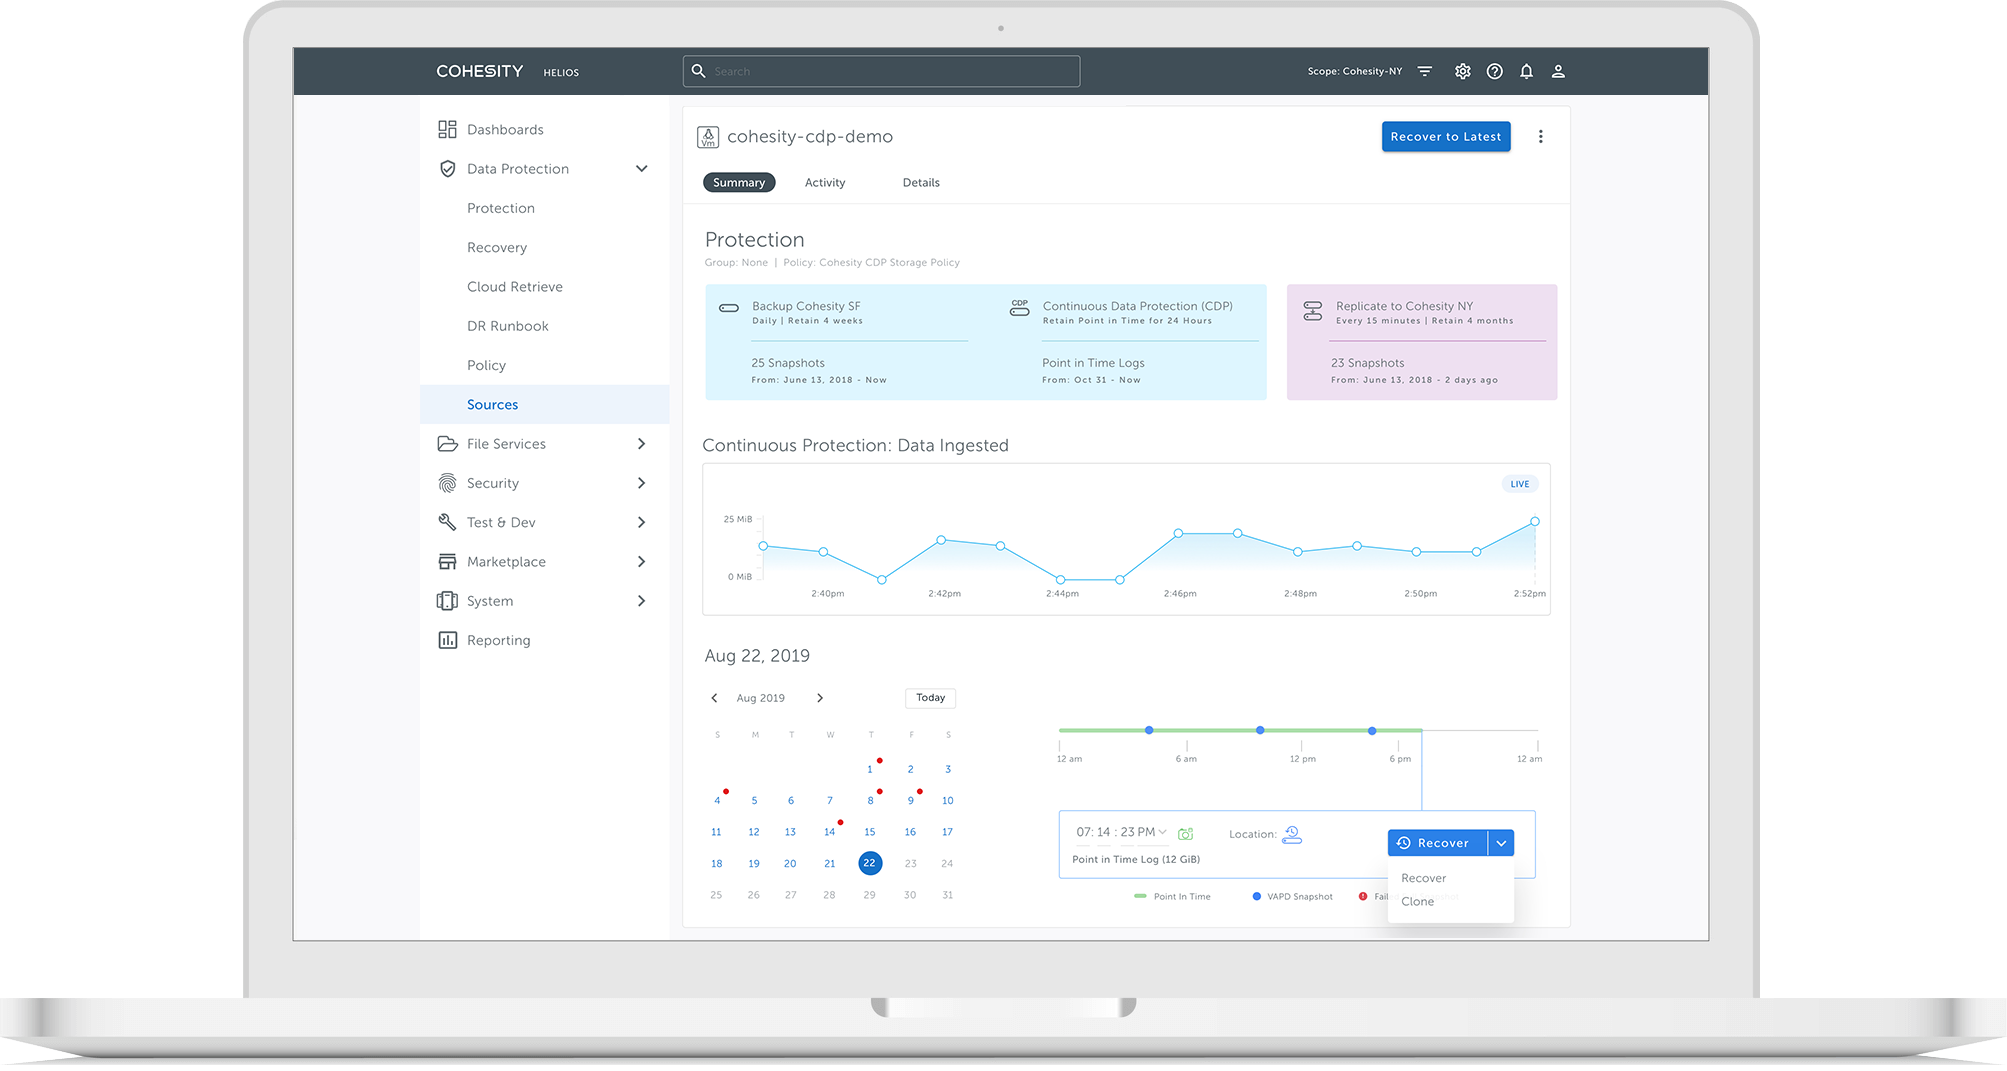Click the LIVE badge on chart
Viewport: 2007px width, 1071px height.
click(1520, 484)
